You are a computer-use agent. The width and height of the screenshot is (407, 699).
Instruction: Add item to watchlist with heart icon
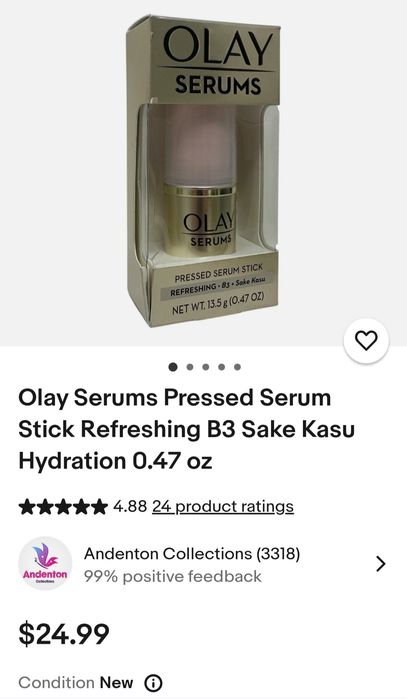[x=366, y=341]
